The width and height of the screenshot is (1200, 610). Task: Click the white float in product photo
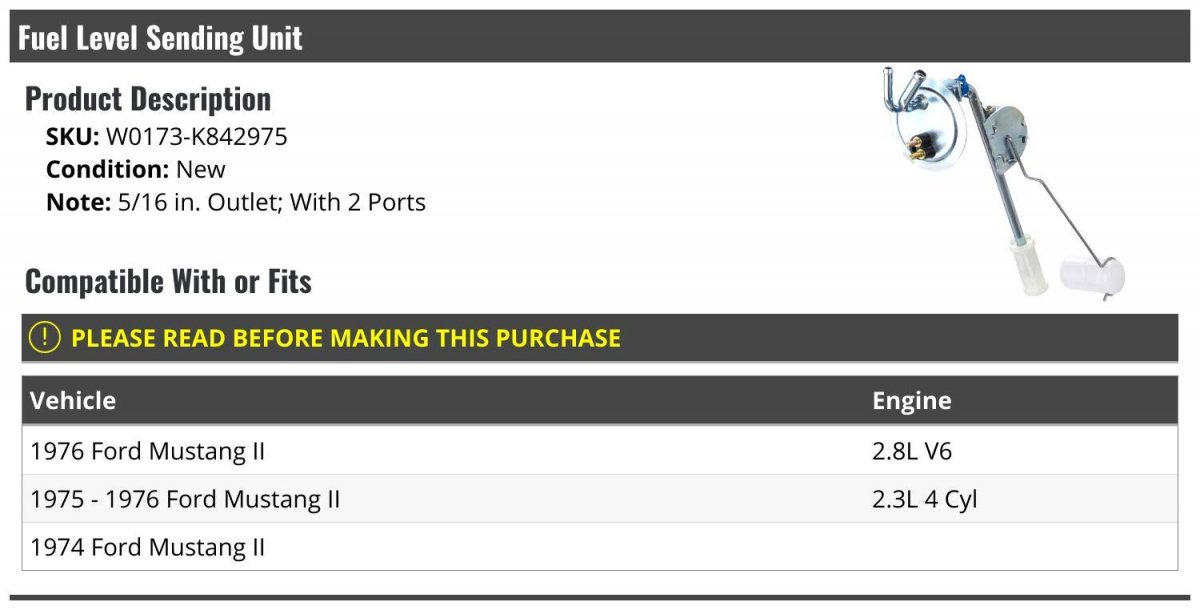click(1092, 274)
